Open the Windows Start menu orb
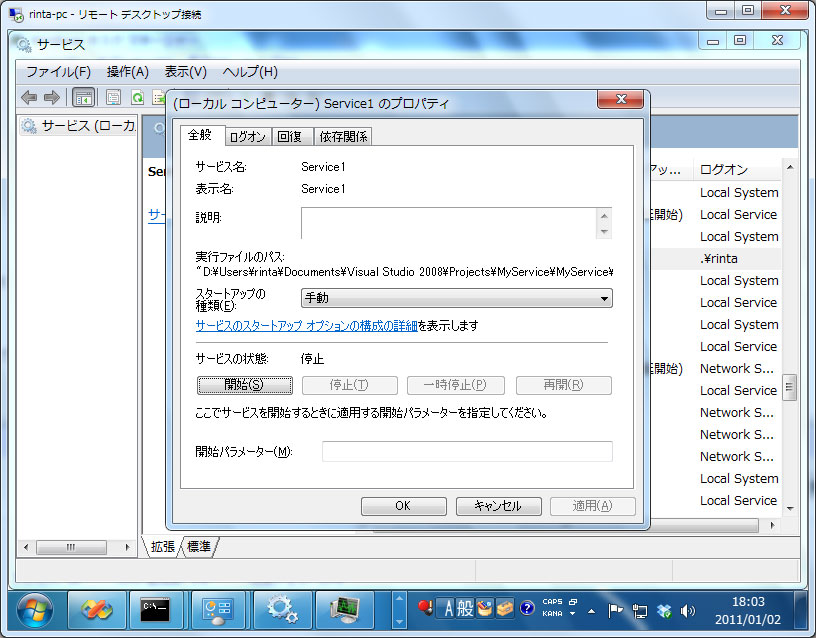The width and height of the screenshot is (816, 638). click(x=34, y=608)
